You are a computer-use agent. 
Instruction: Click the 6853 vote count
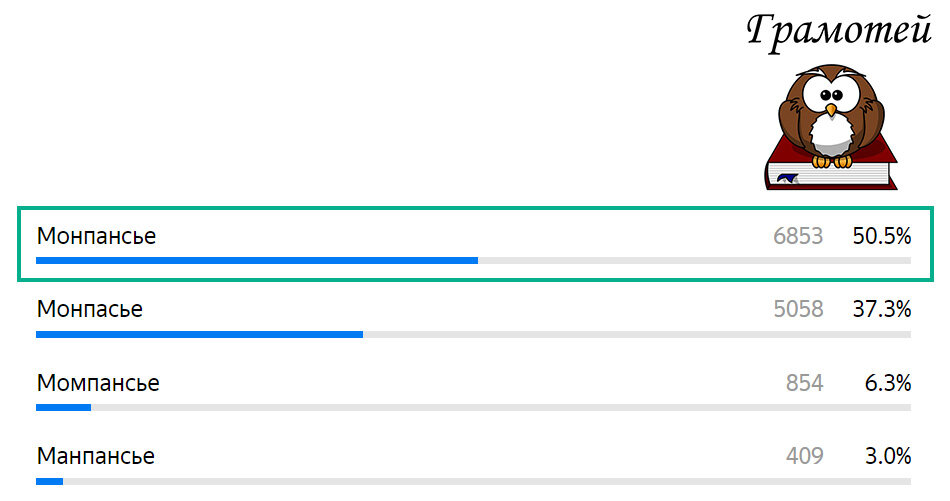coord(798,237)
